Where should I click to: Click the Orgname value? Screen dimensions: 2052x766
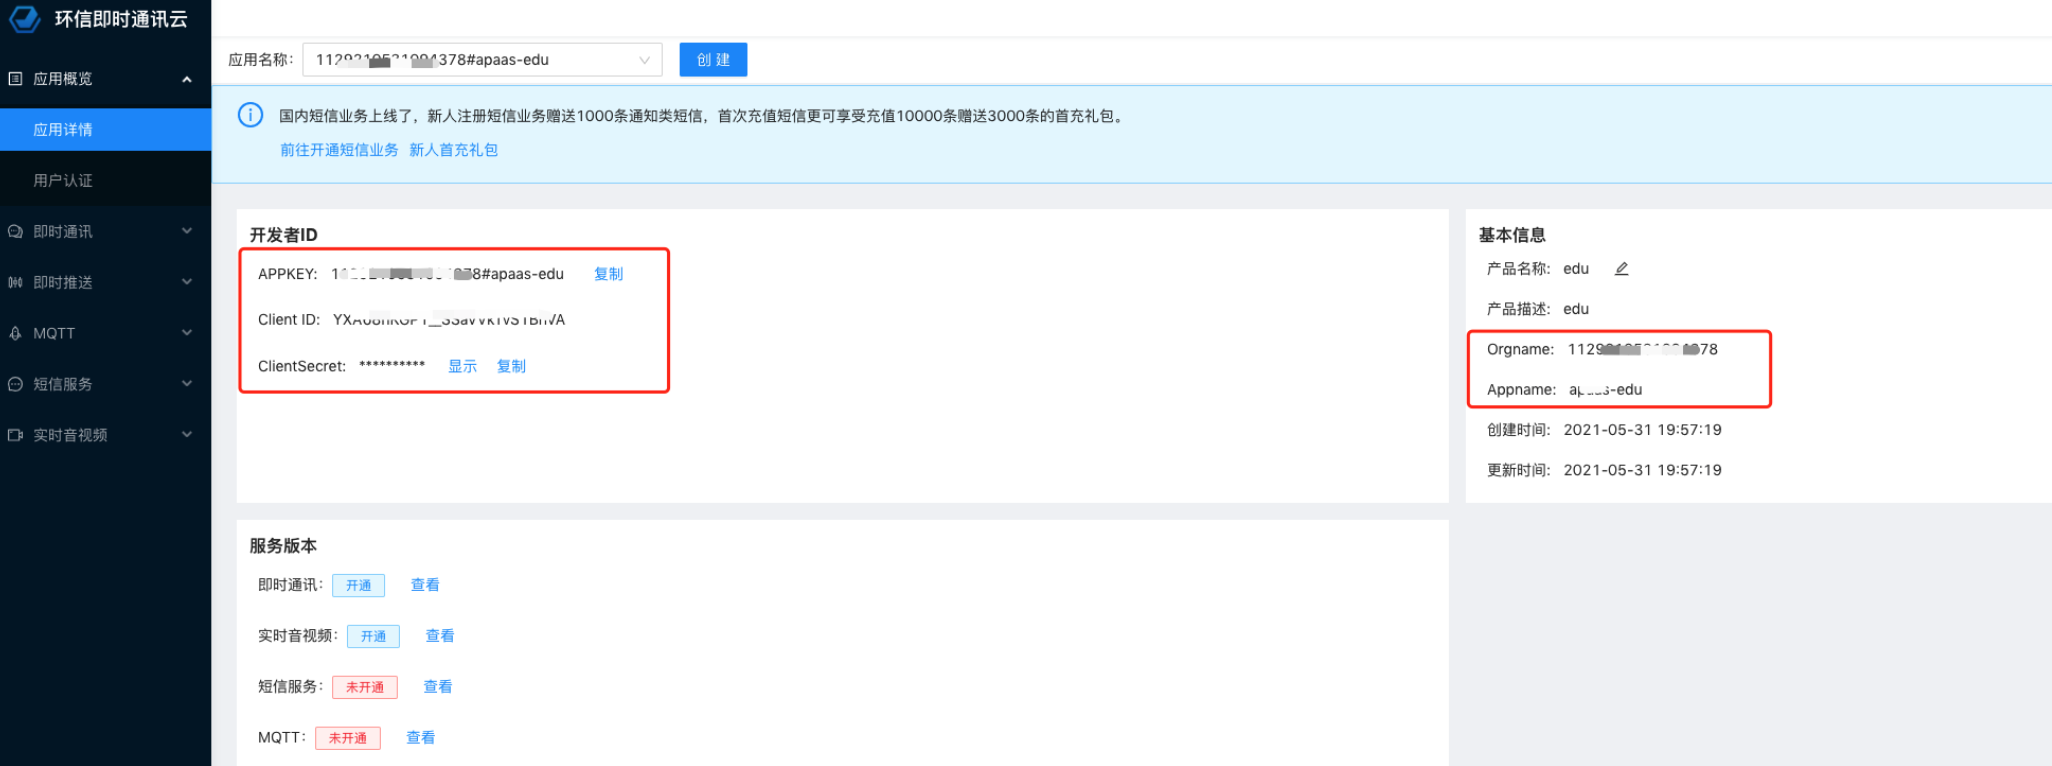[x=1643, y=349]
